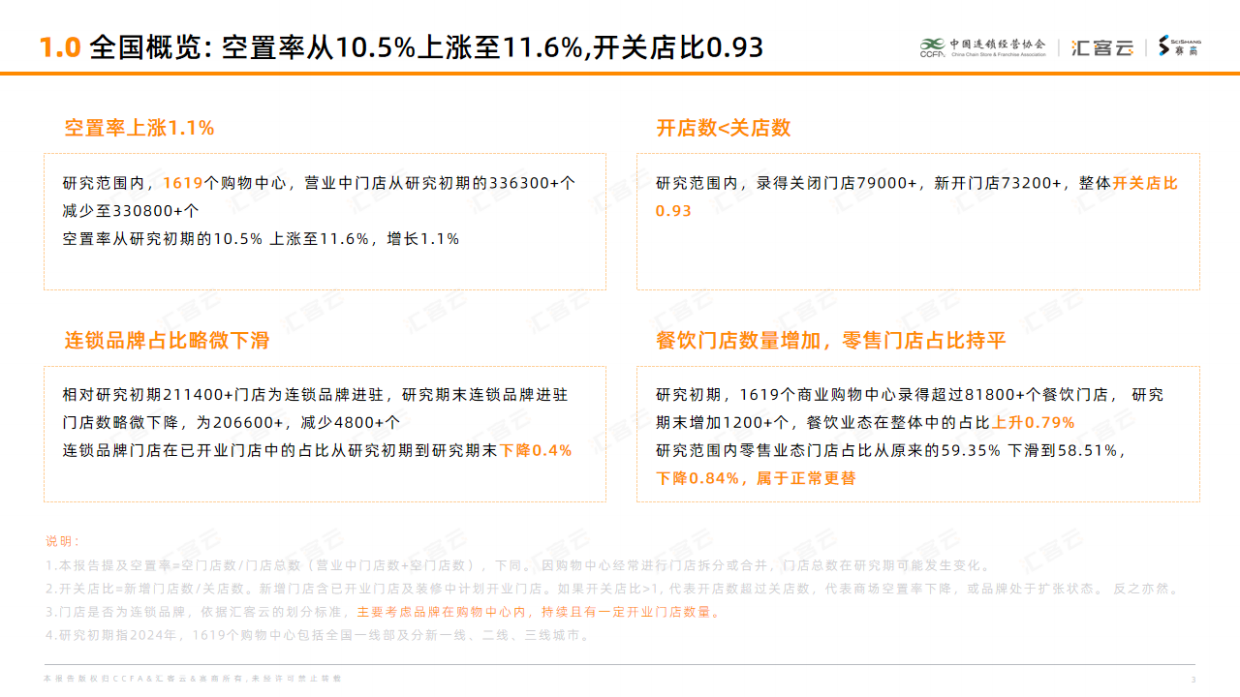Screen dimensions: 1240x697
Task: Click the orange text '上升0.79%'
Action: coord(1032,423)
